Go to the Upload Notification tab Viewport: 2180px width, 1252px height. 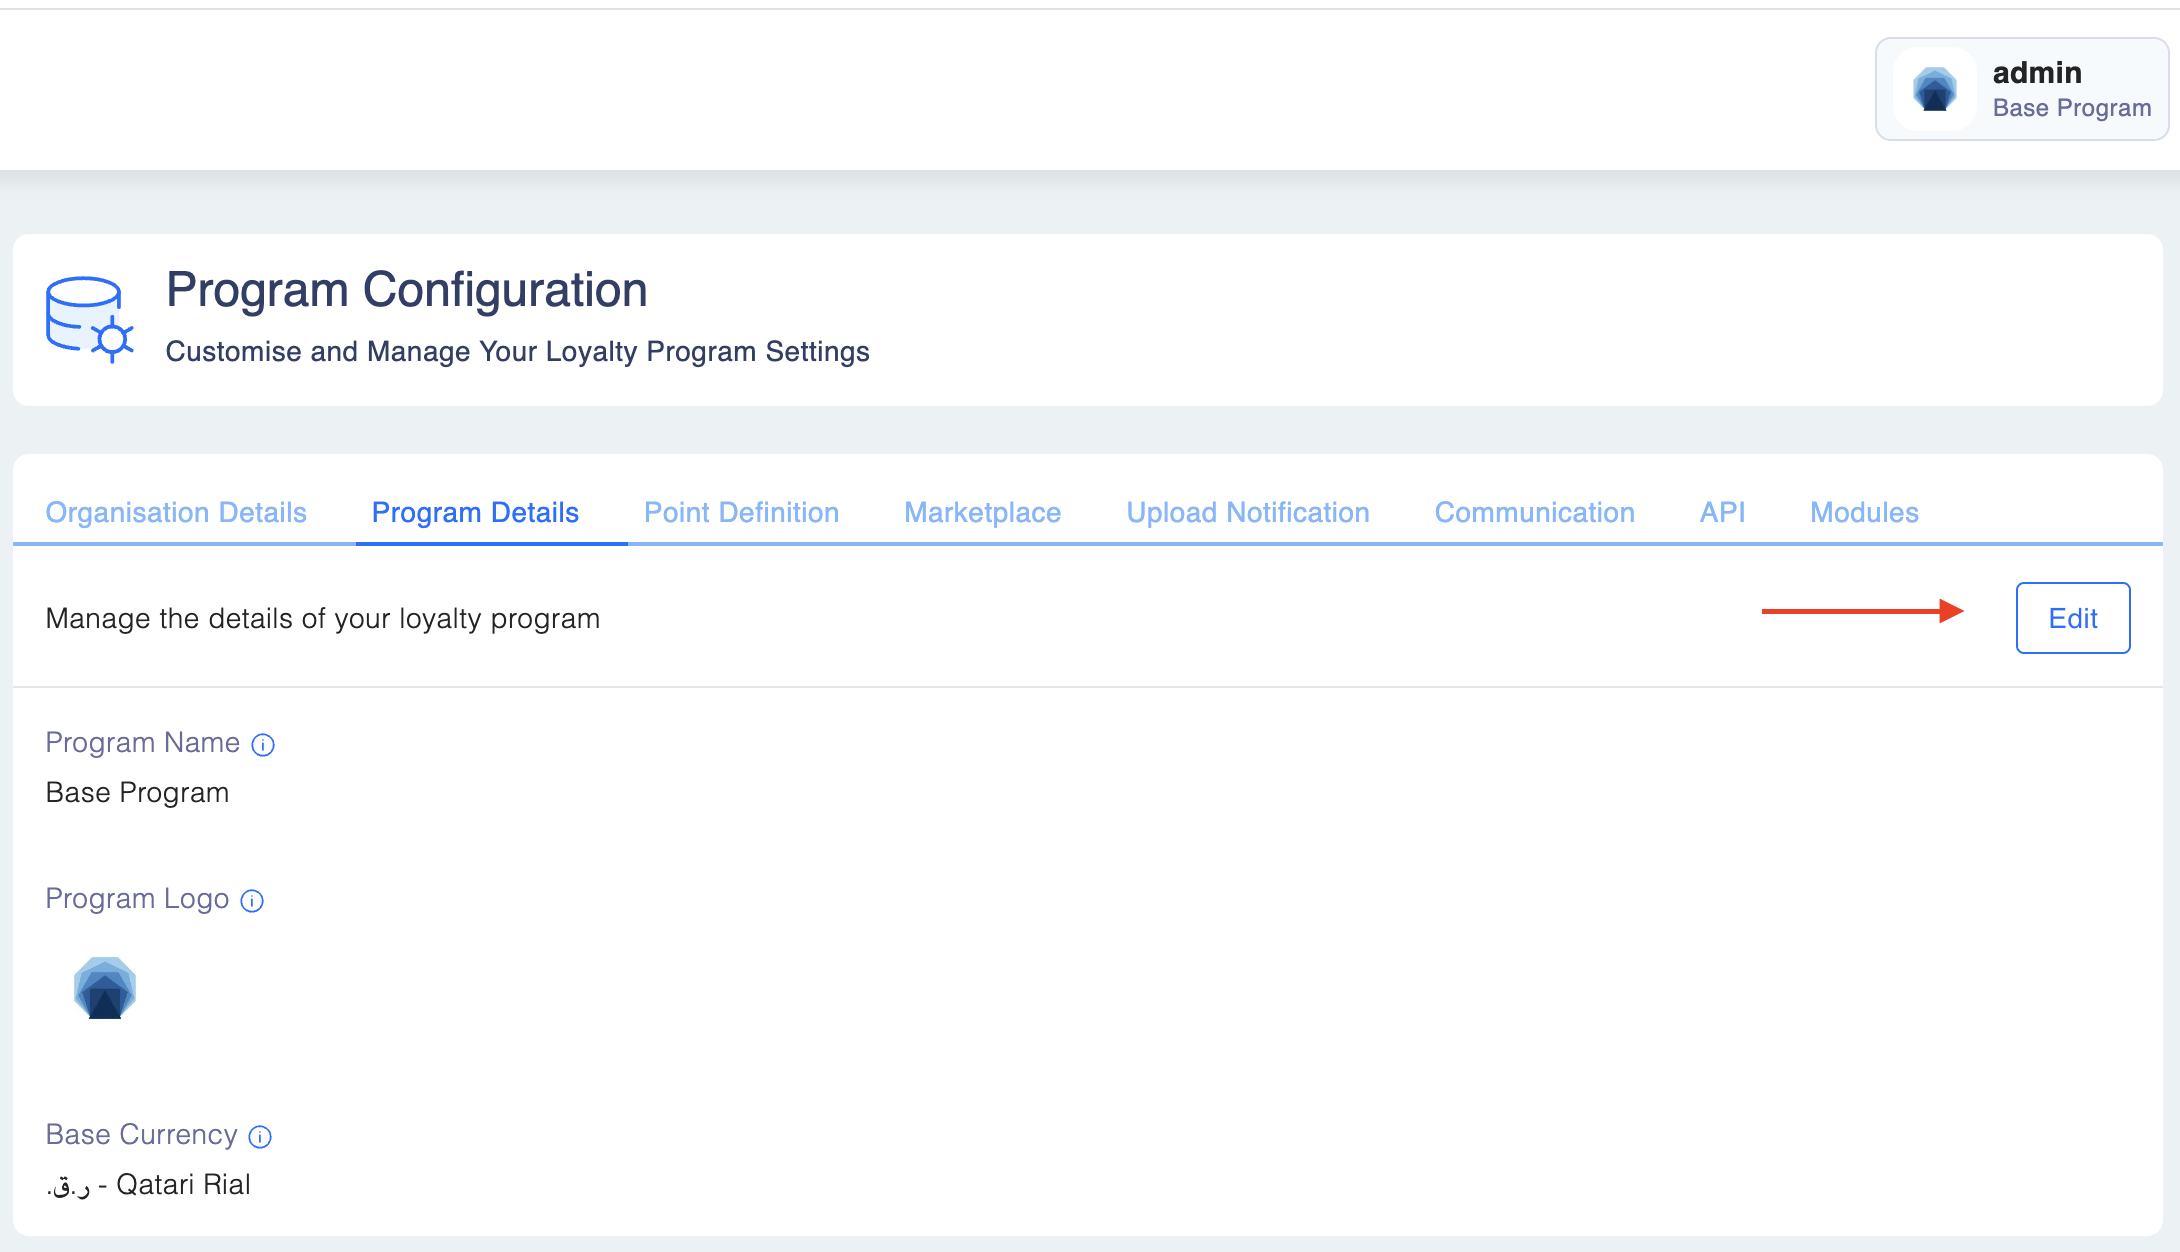click(x=1247, y=512)
